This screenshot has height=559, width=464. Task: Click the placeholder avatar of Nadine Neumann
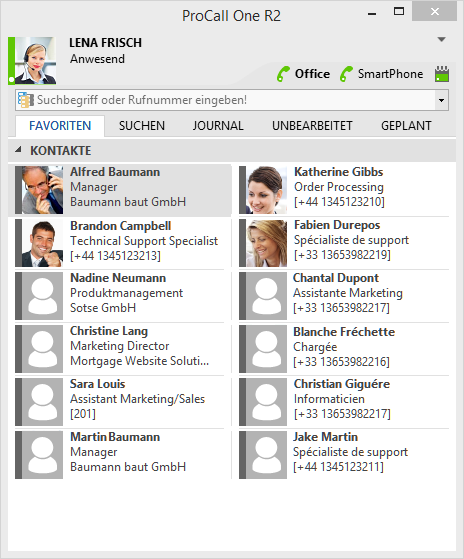pyautogui.click(x=42, y=296)
